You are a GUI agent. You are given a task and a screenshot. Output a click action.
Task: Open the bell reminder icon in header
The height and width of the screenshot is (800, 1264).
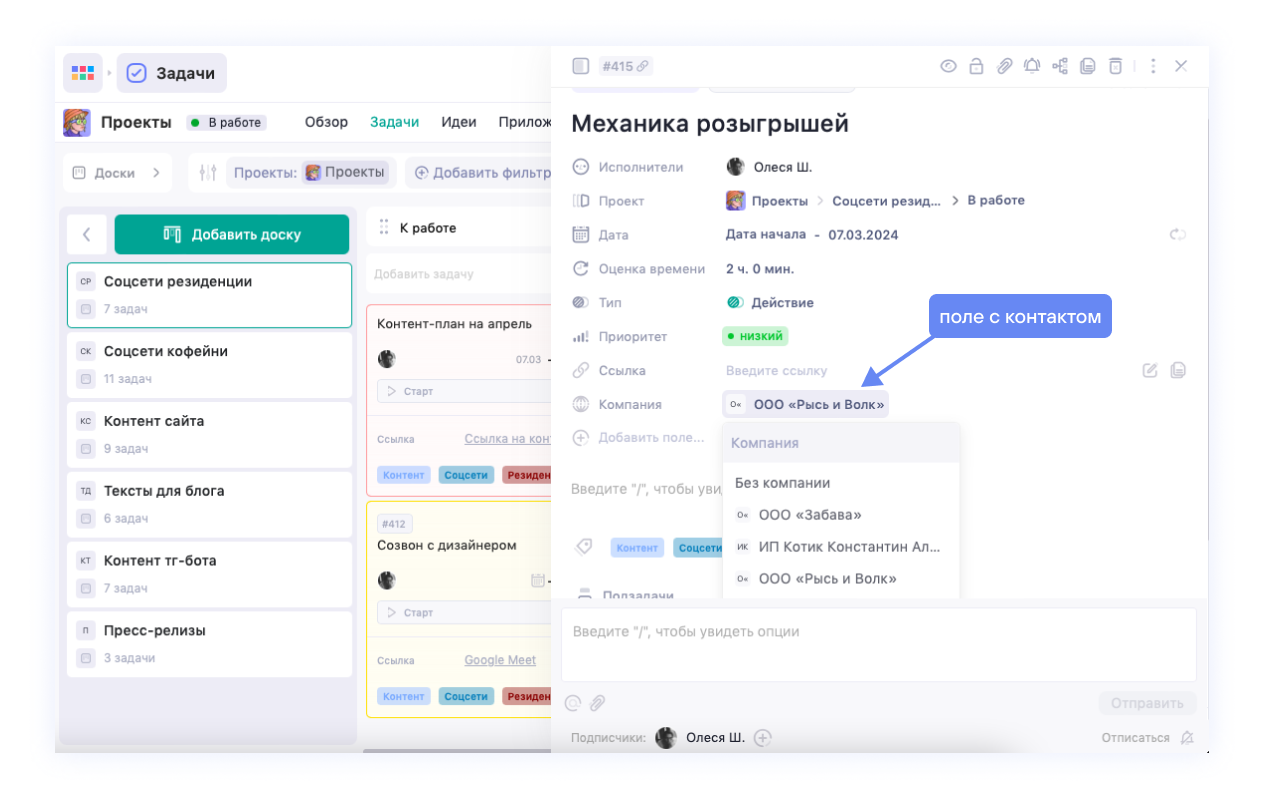pyautogui.click(x=1032, y=66)
